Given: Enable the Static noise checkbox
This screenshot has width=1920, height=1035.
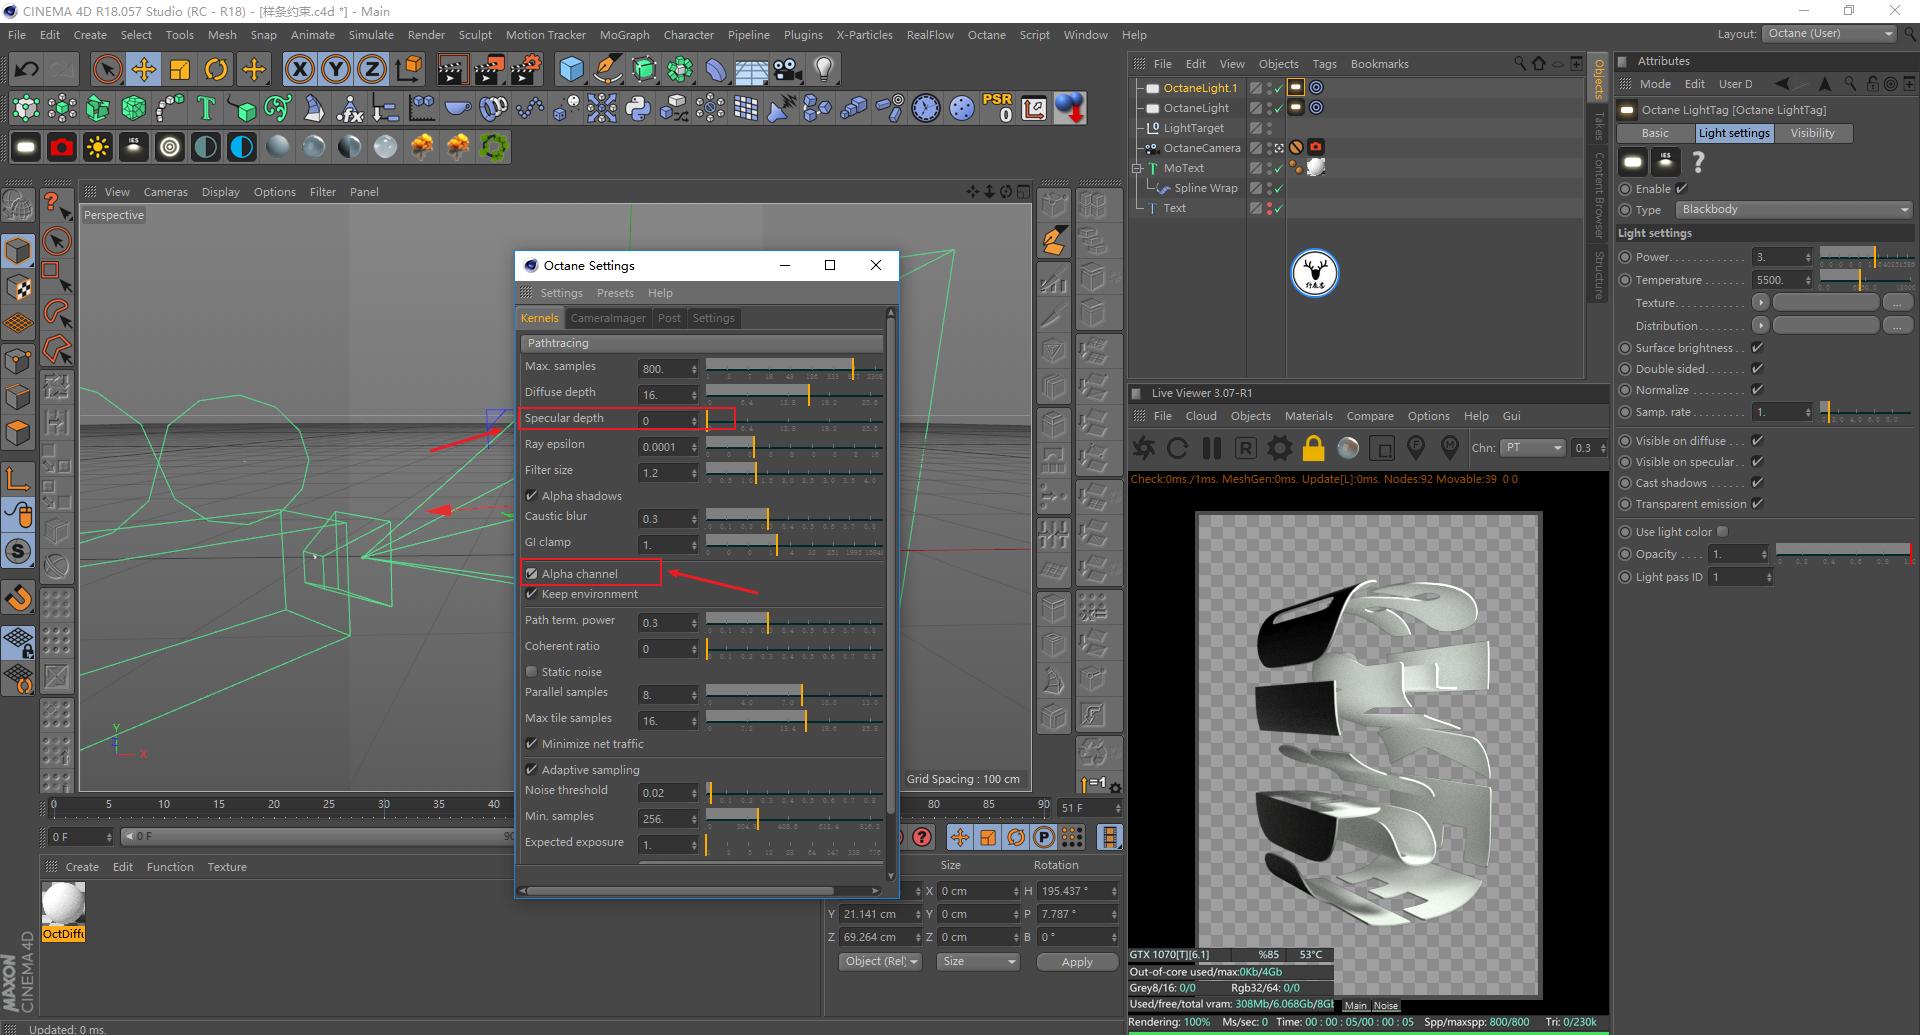Looking at the screenshot, I should tap(531, 671).
